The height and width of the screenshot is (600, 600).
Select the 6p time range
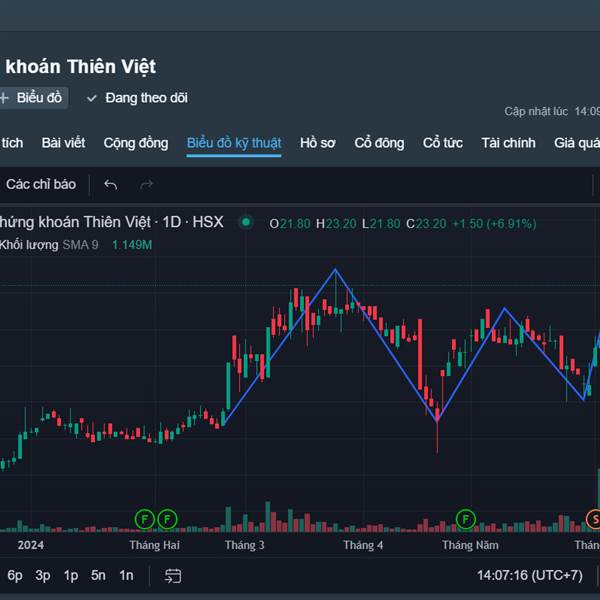(x=15, y=575)
